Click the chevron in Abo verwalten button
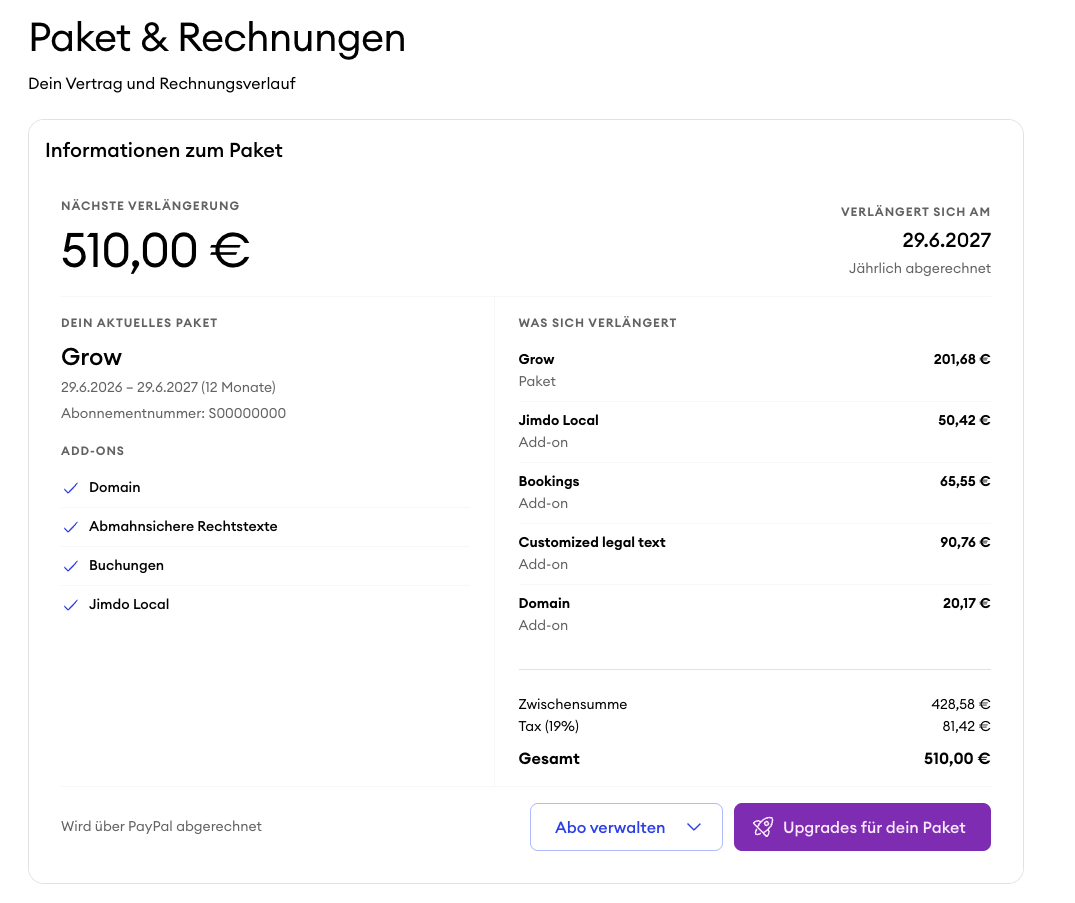The width and height of the screenshot is (1075, 903). tap(694, 827)
